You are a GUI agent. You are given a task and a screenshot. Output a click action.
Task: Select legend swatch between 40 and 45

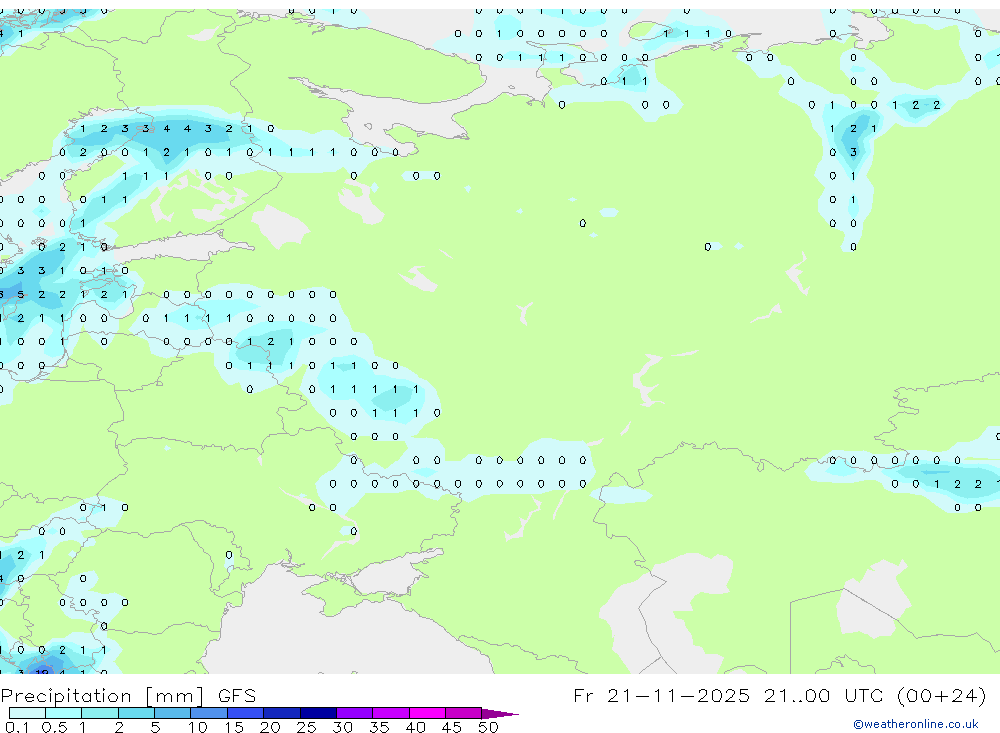pos(427,713)
